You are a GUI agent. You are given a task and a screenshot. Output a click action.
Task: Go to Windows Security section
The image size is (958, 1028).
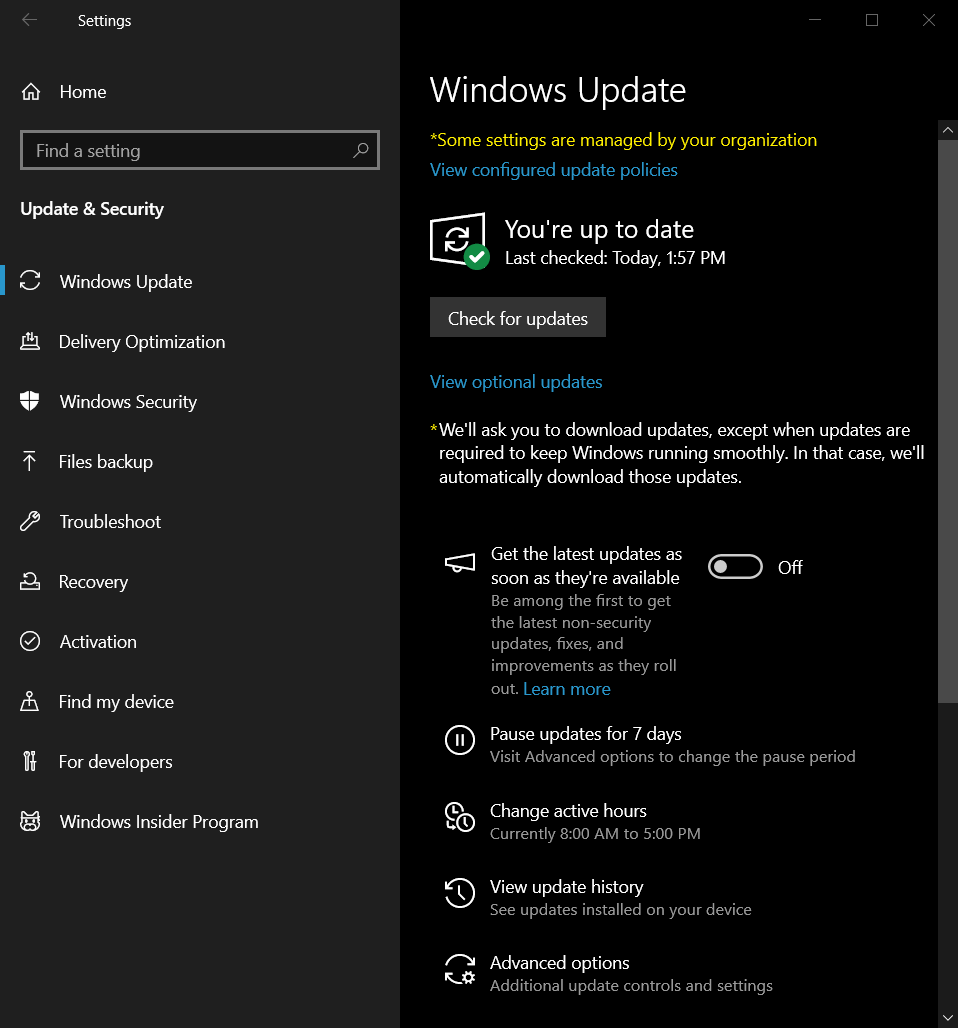[x=200, y=401]
